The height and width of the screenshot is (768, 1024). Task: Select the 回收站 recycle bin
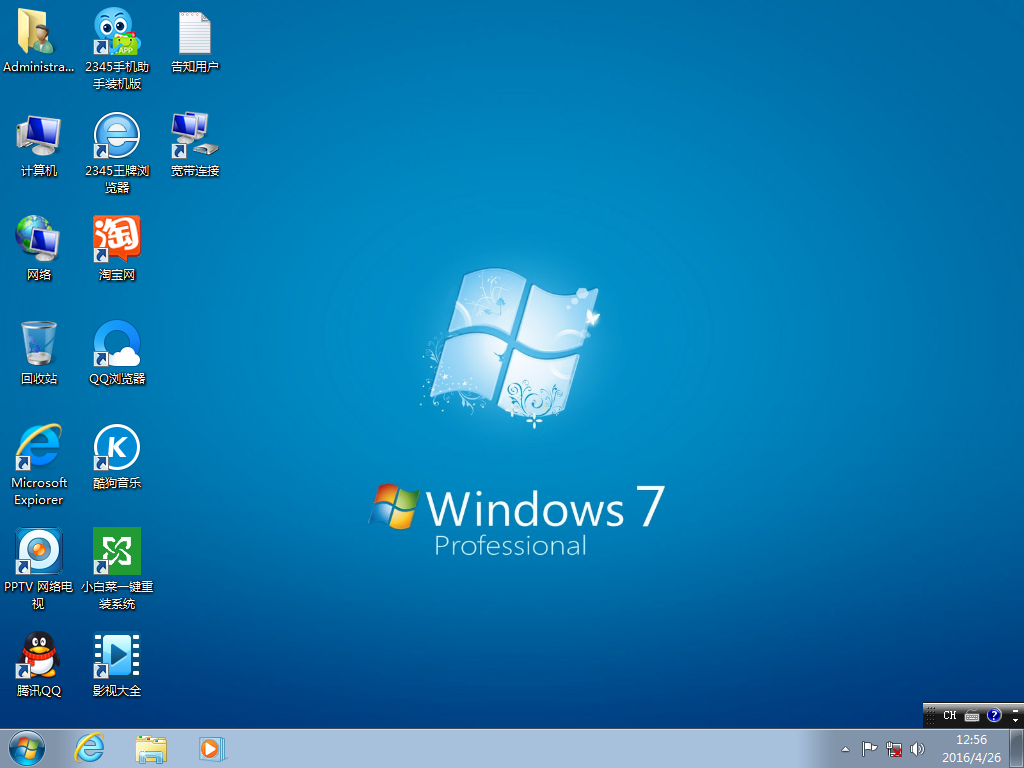click(x=39, y=353)
